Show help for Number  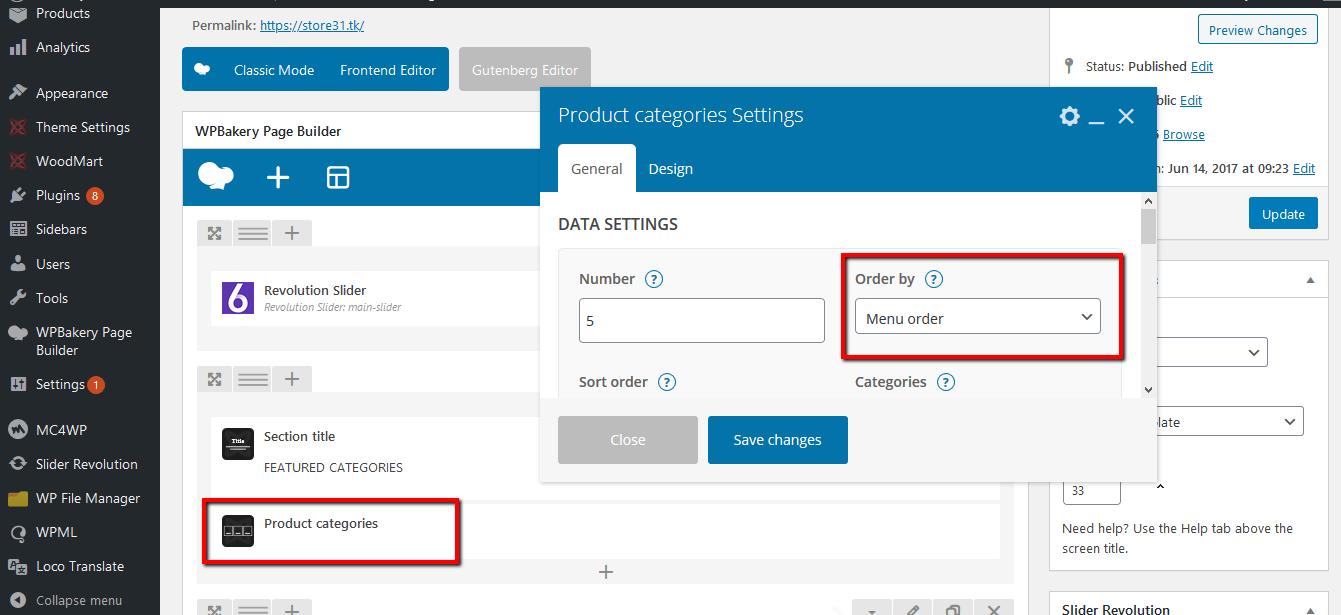click(x=654, y=279)
